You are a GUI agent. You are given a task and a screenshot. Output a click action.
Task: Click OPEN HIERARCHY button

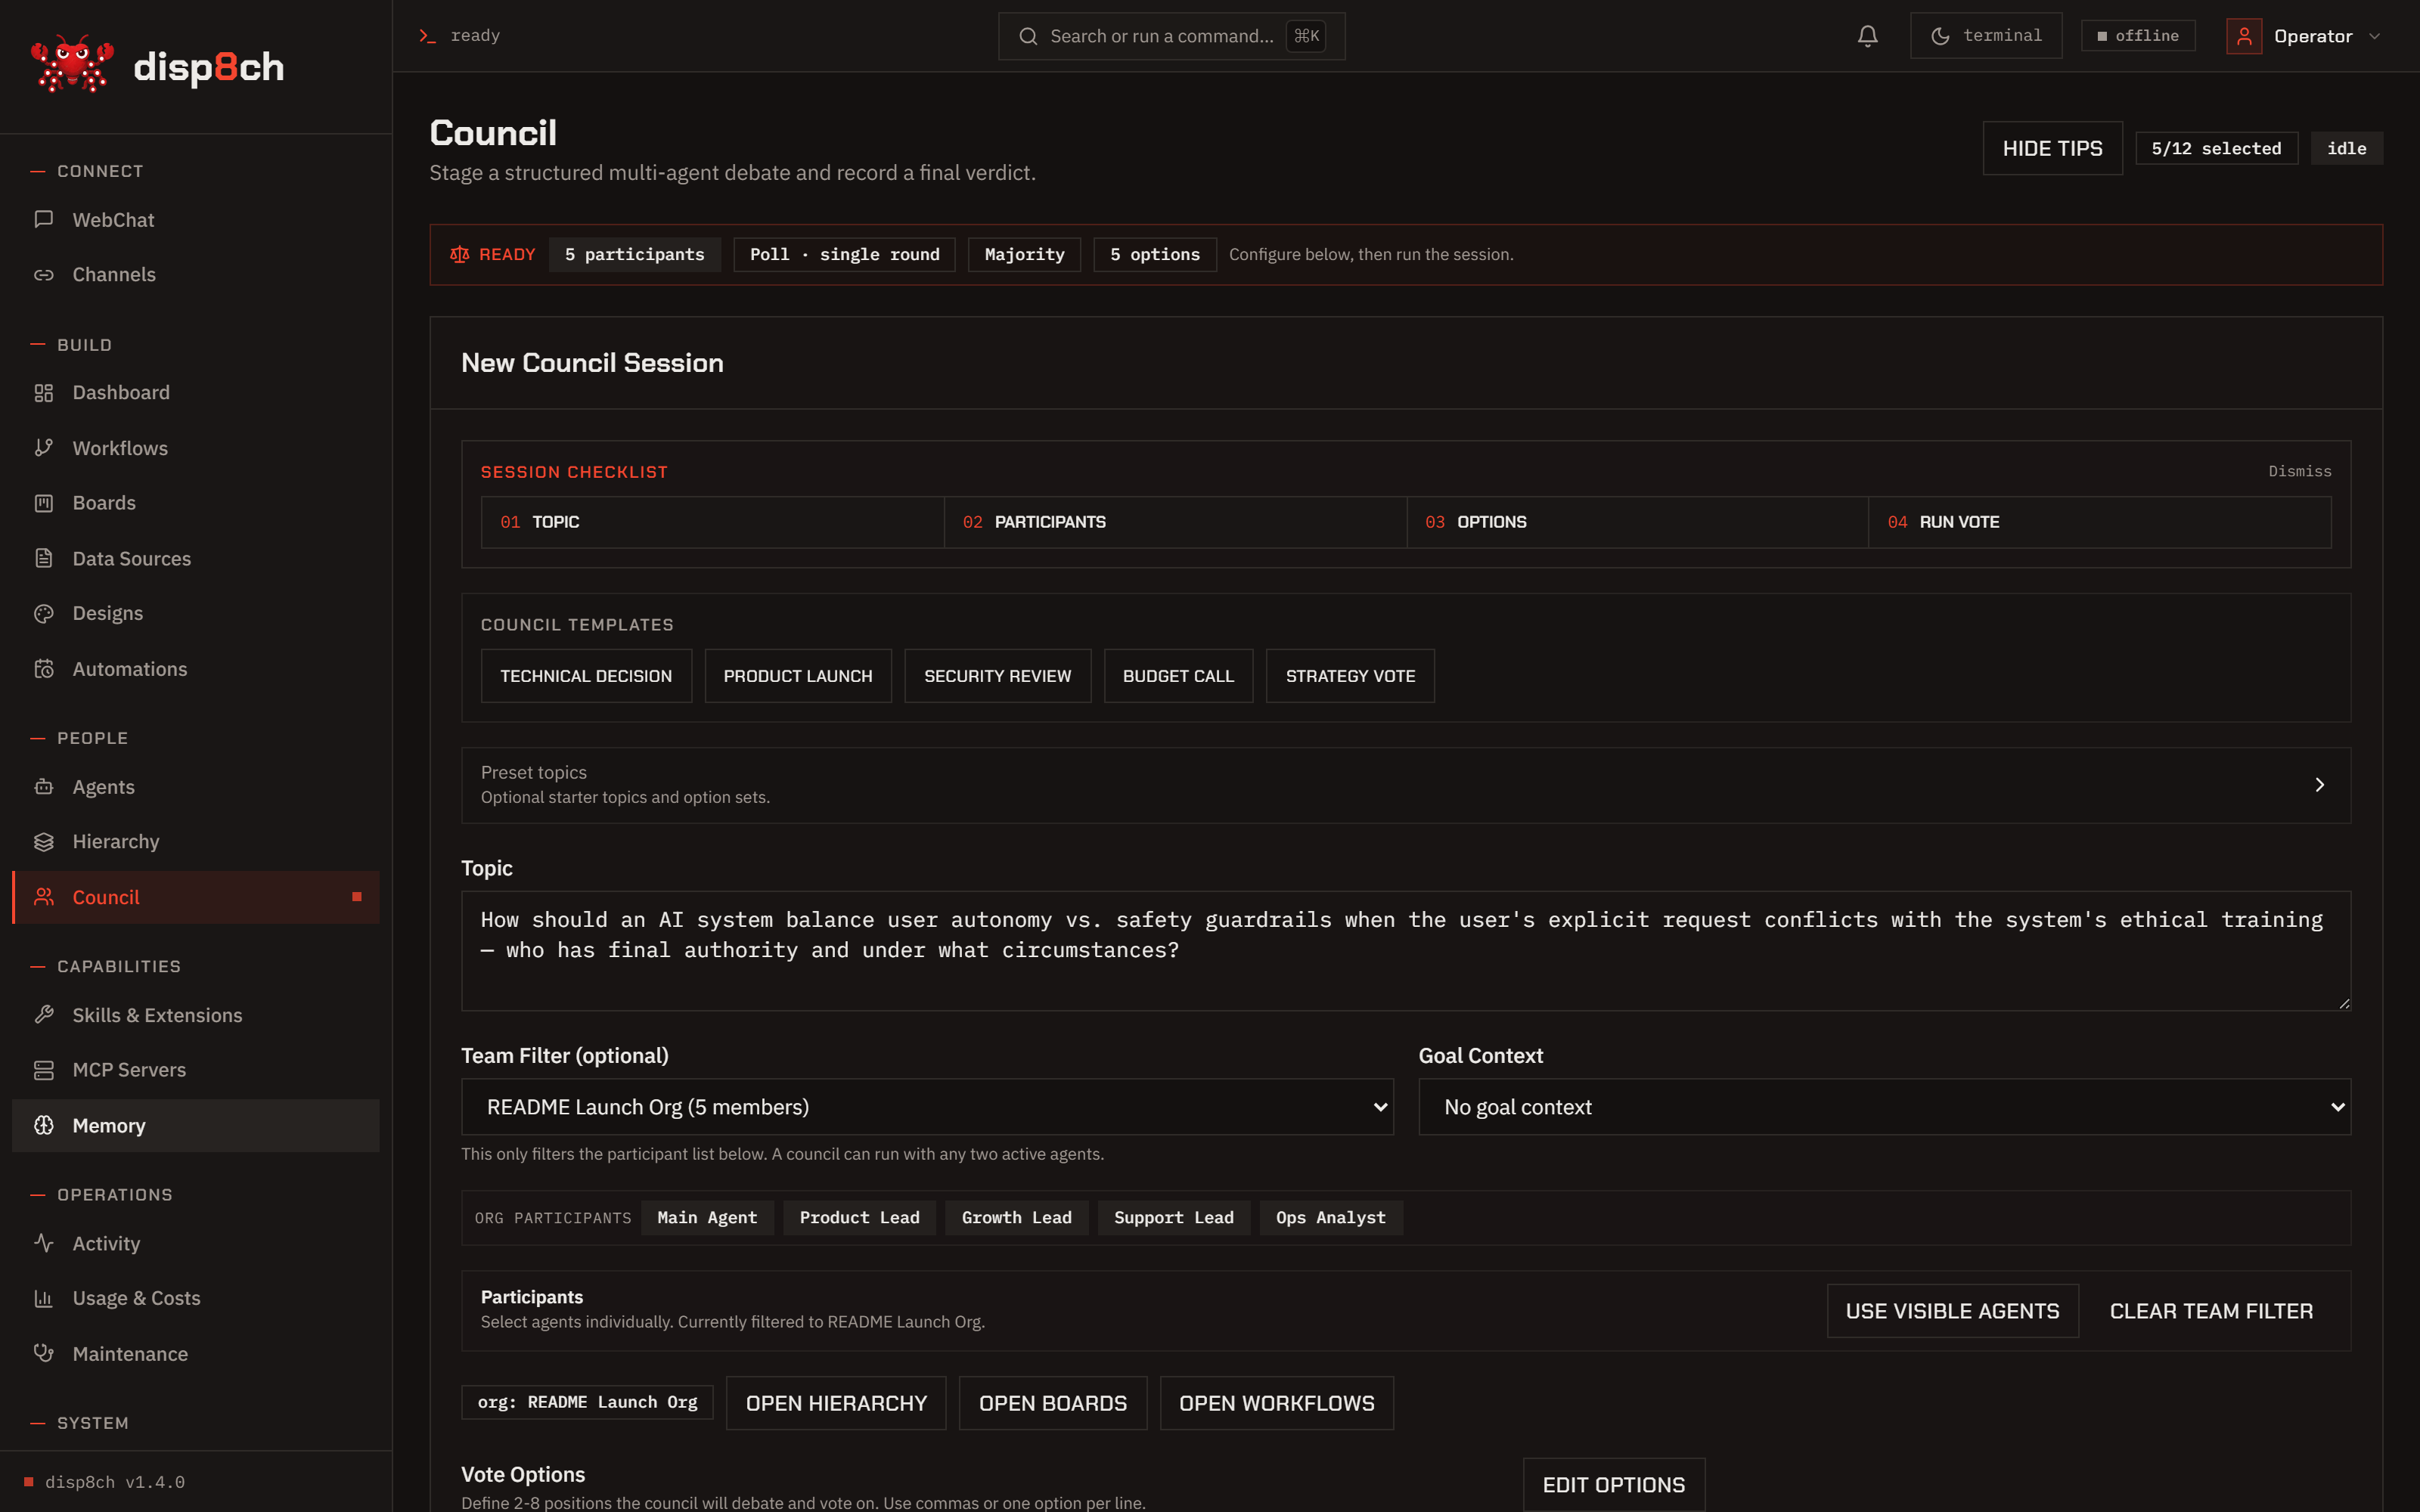click(x=836, y=1403)
